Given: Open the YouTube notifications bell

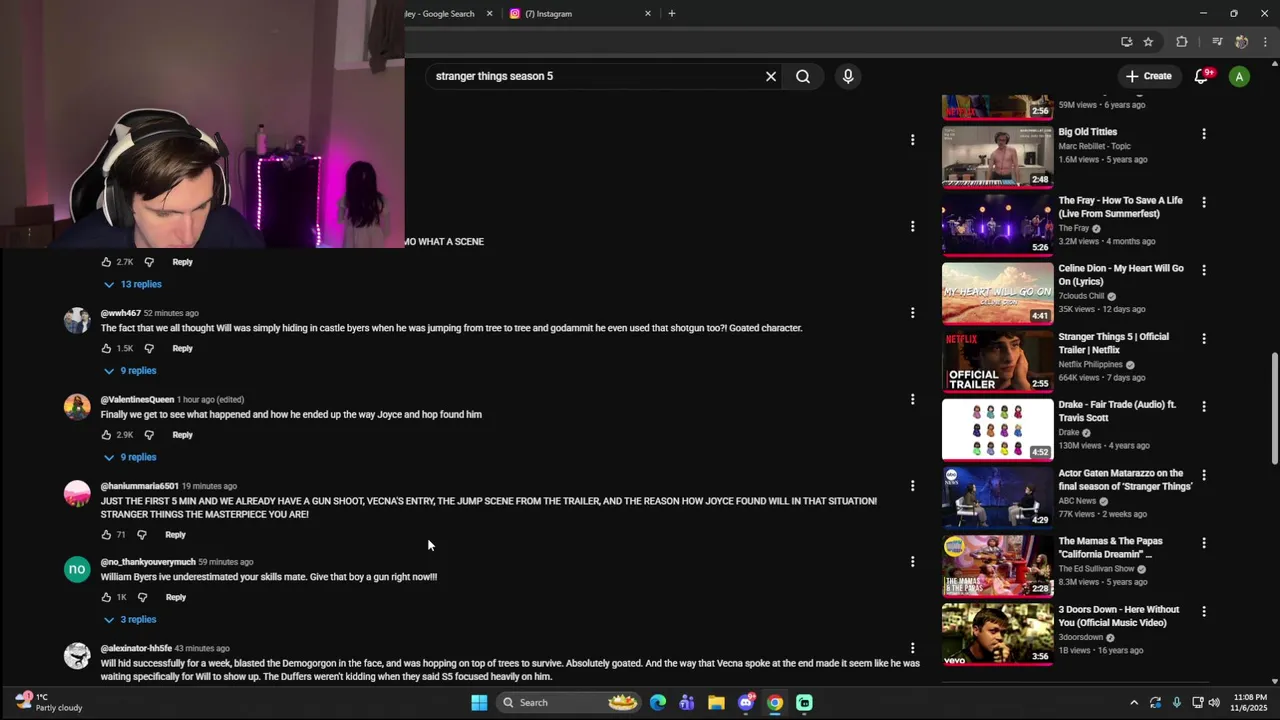Looking at the screenshot, I should pyautogui.click(x=1202, y=76).
